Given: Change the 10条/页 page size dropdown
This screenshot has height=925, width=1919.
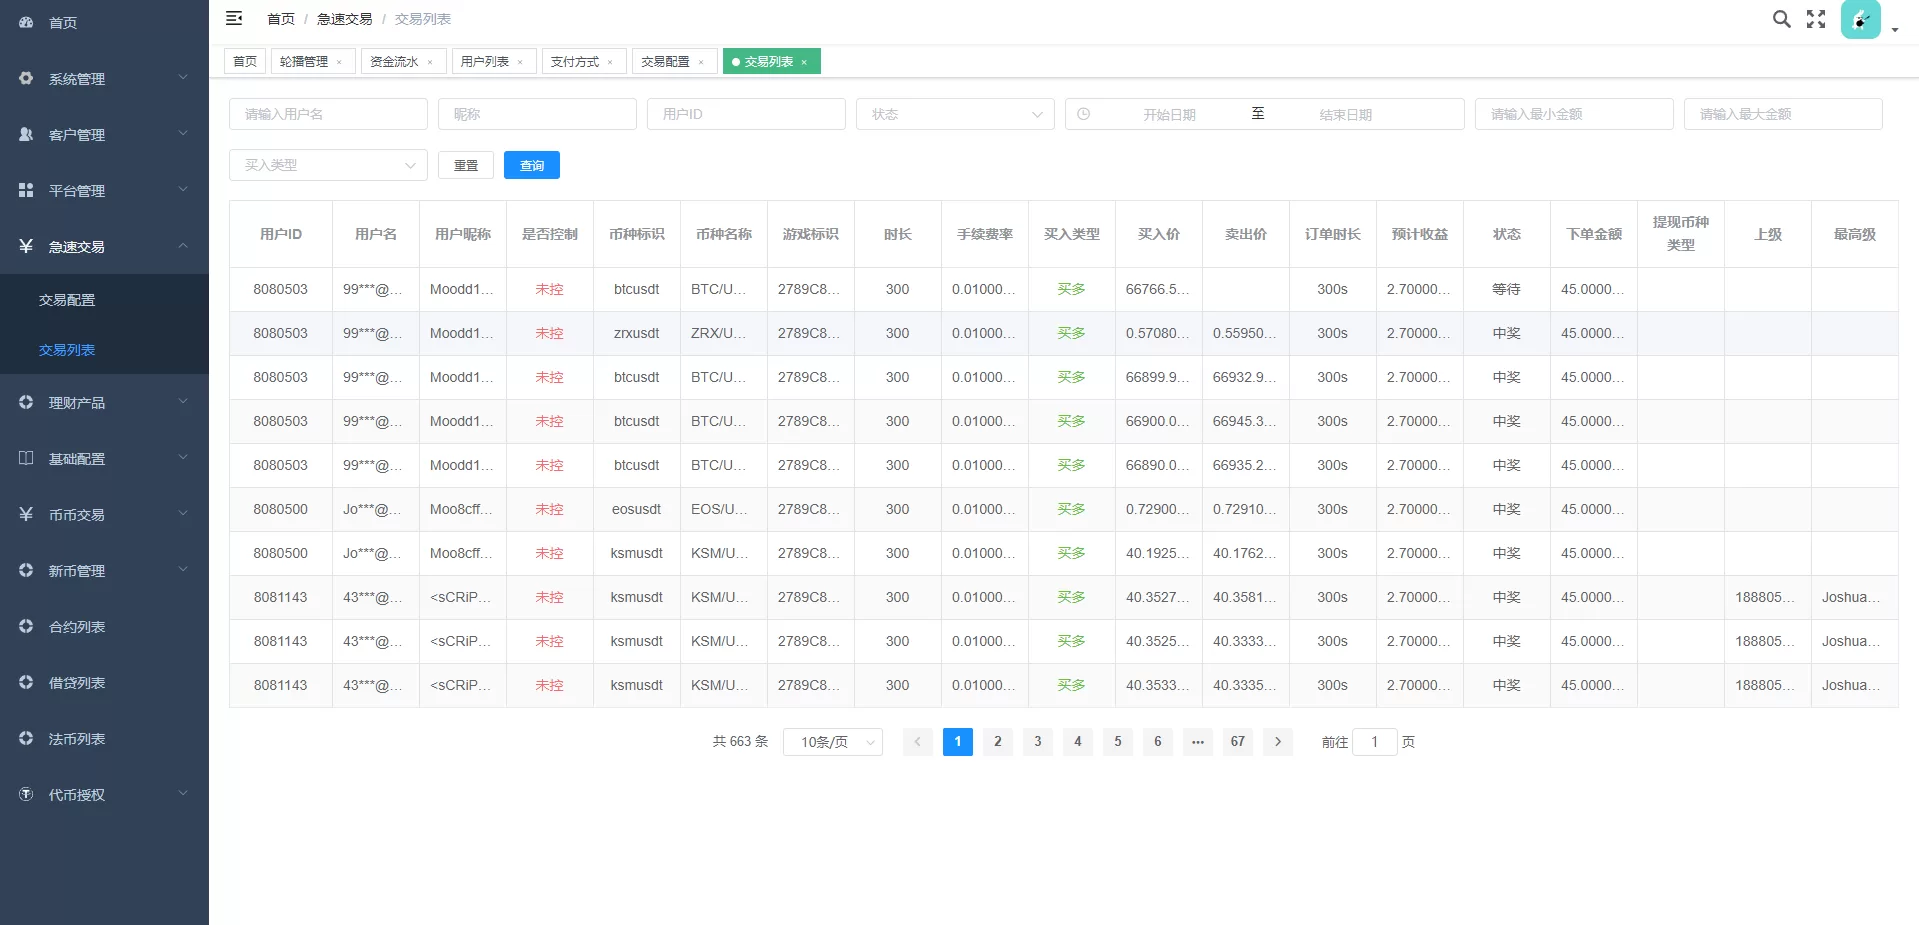Looking at the screenshot, I should 833,742.
